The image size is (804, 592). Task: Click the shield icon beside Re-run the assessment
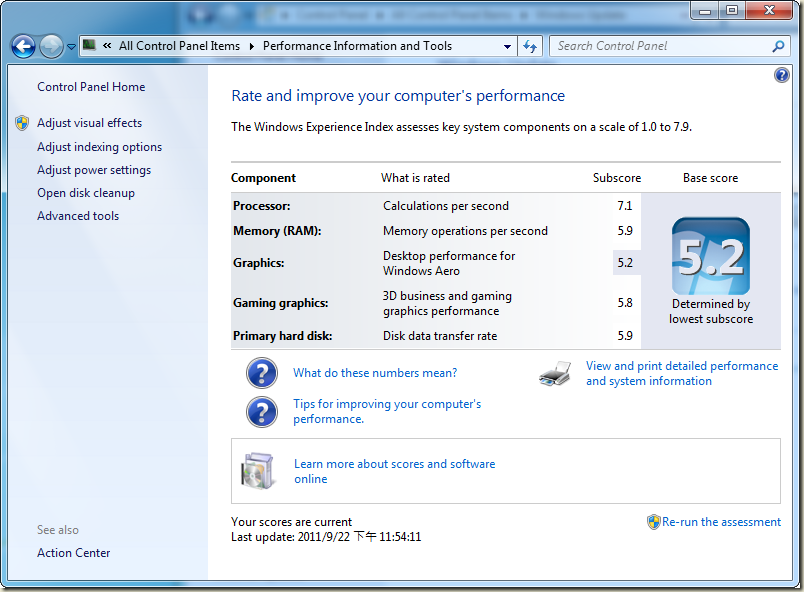pyautogui.click(x=654, y=522)
